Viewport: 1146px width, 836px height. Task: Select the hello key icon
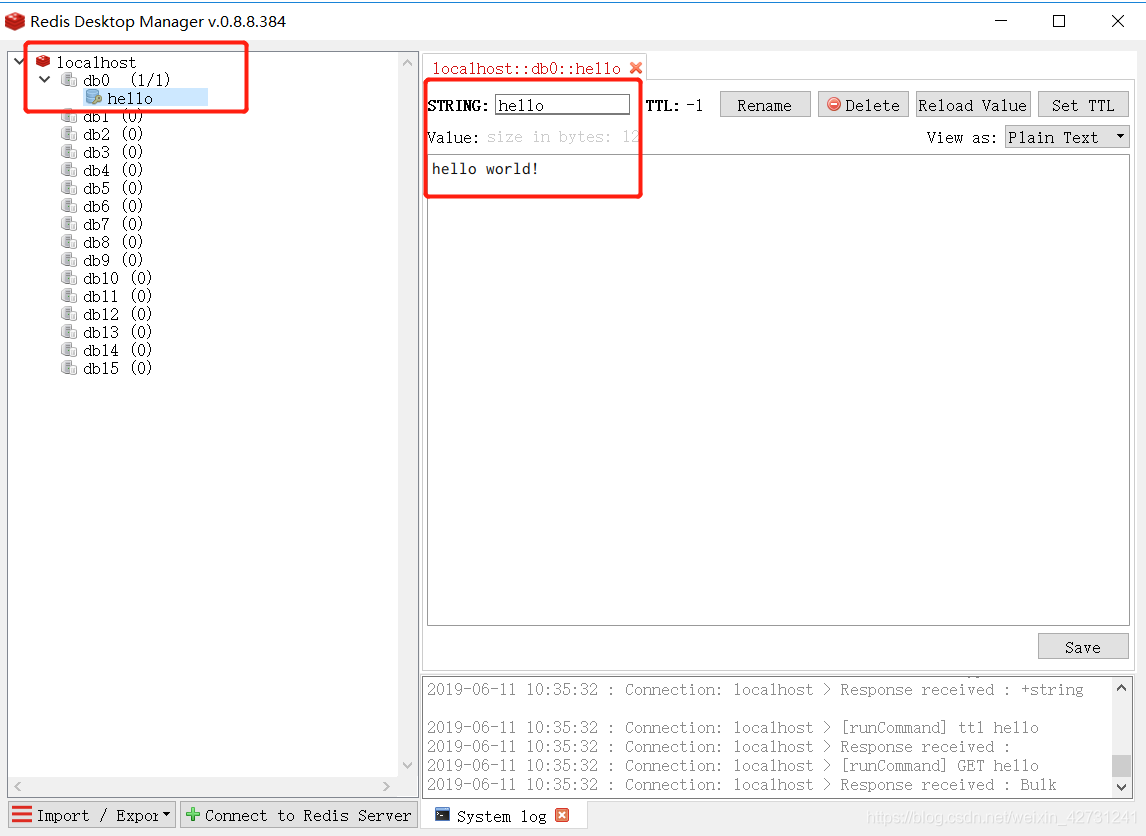click(x=94, y=97)
